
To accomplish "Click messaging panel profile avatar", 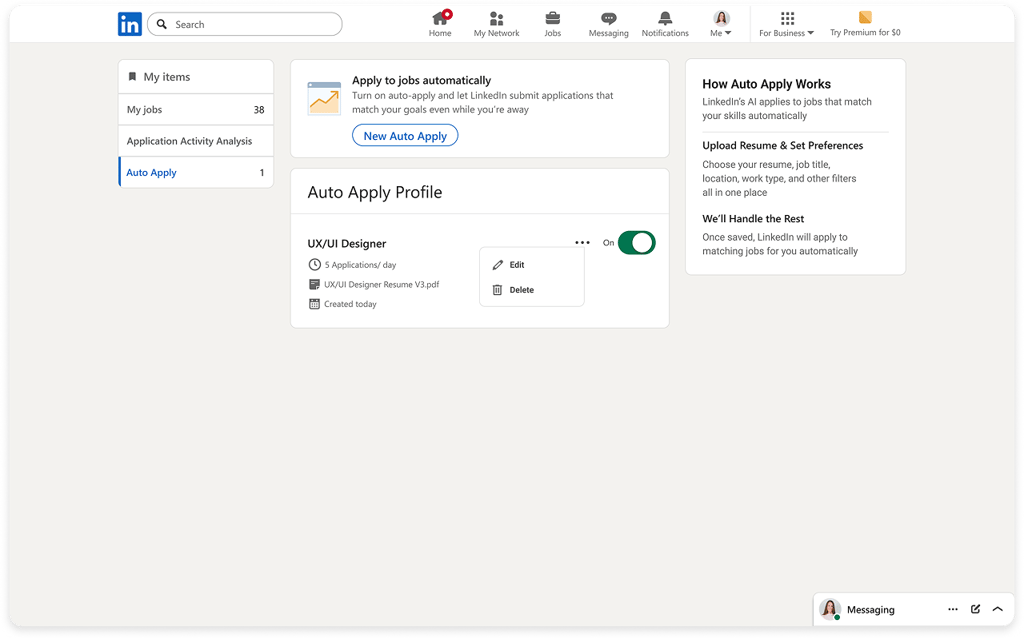I will [x=830, y=609].
